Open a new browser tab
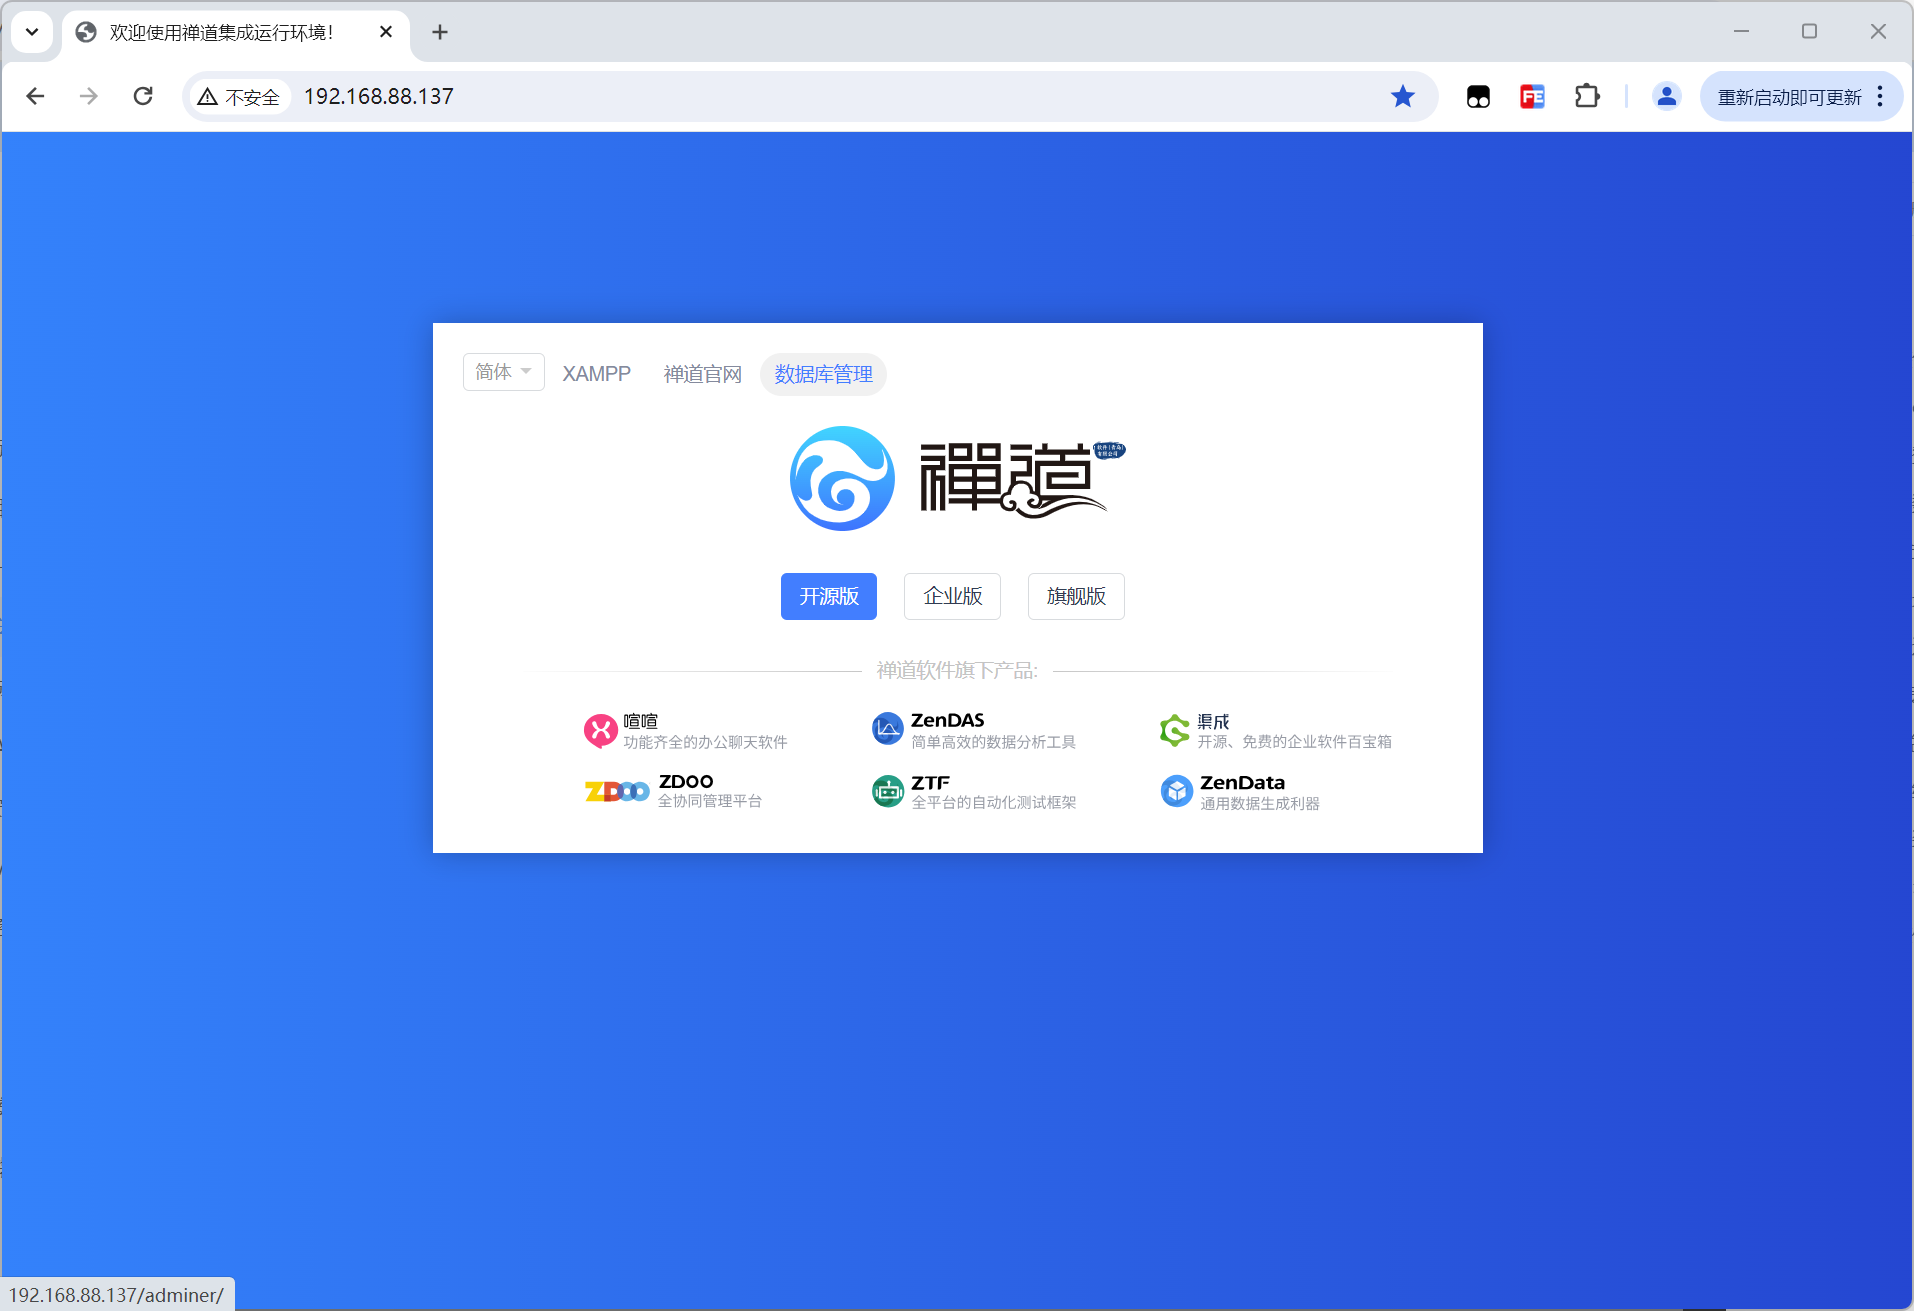 point(440,32)
